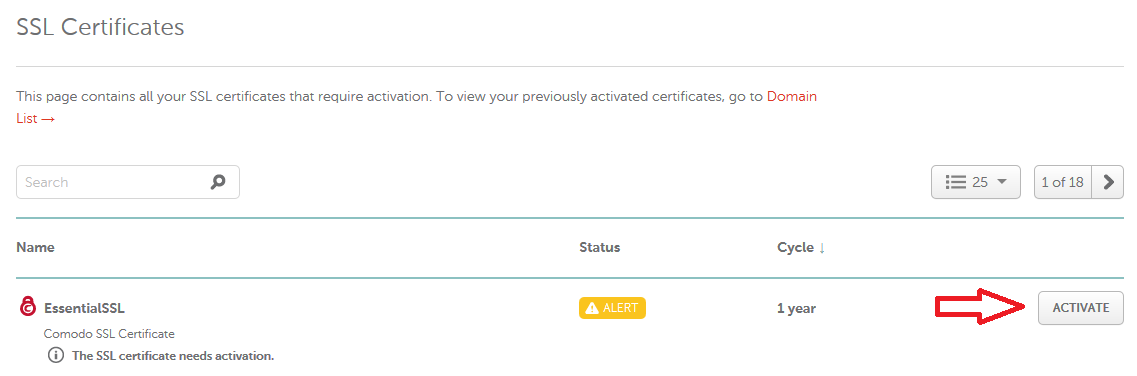Click the list lines icon beside 25
The height and width of the screenshot is (376, 1137).
(x=956, y=182)
